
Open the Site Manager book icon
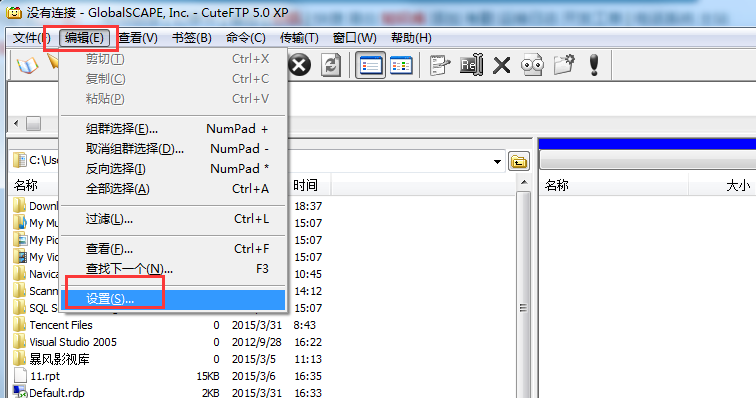point(27,65)
